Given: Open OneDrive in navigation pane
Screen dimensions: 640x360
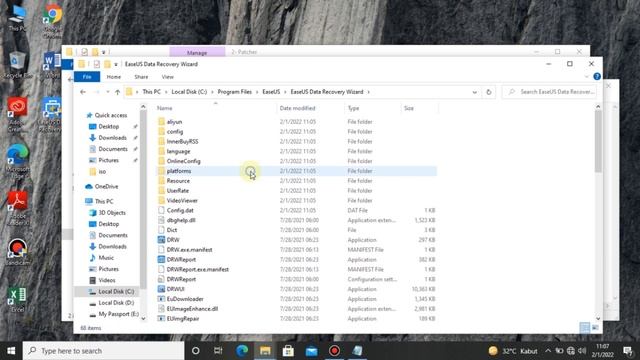Looking at the screenshot, I should tap(106, 187).
